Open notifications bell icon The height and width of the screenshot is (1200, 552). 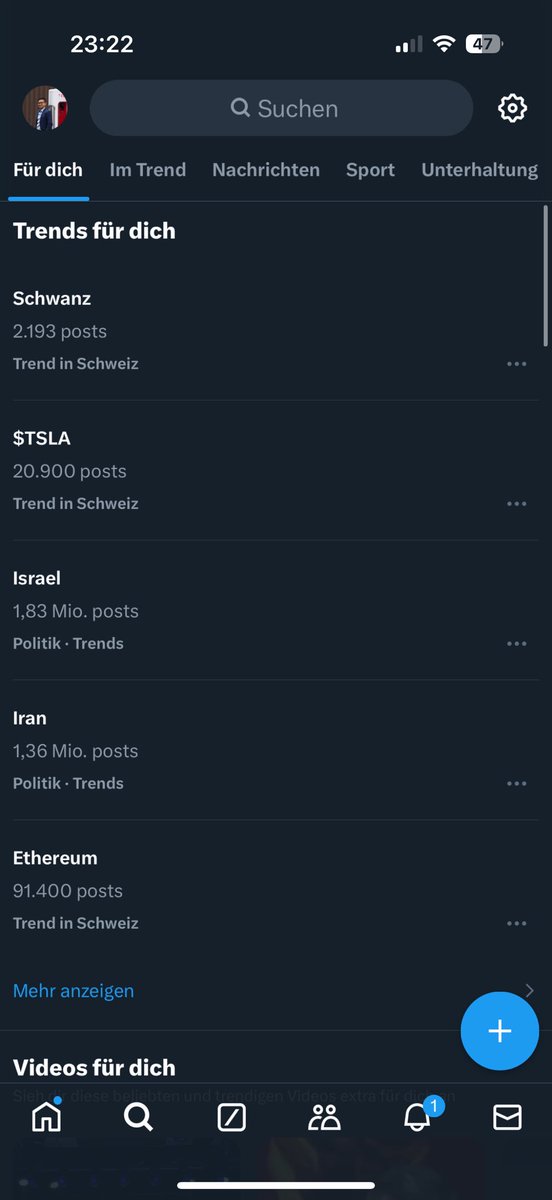click(x=417, y=1117)
